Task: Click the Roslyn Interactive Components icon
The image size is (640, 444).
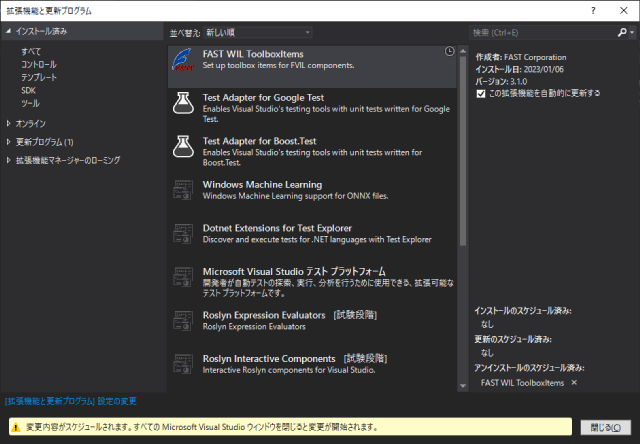Action: [x=183, y=364]
